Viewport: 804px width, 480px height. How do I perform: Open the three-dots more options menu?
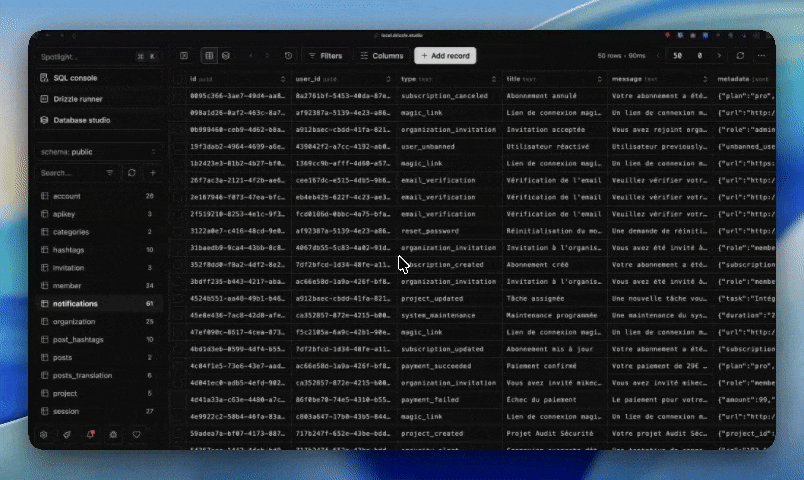point(763,56)
